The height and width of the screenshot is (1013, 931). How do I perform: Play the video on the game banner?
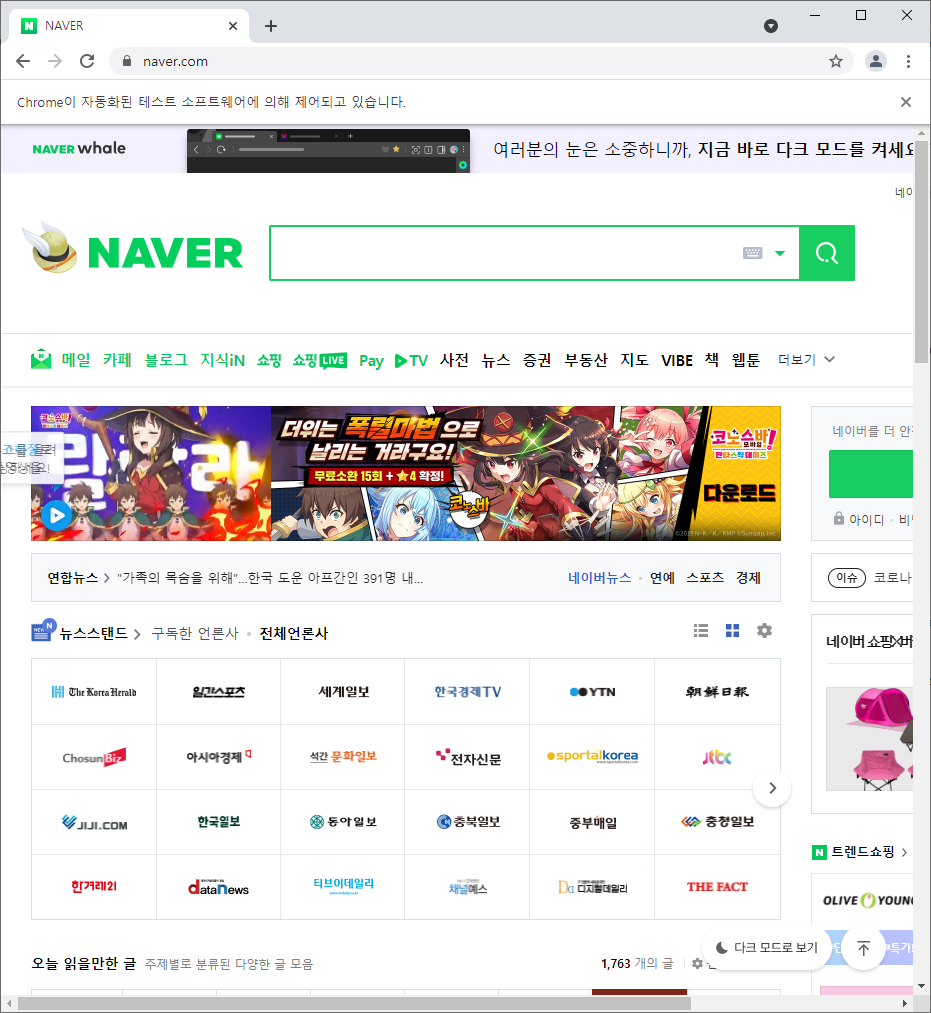(x=56, y=515)
